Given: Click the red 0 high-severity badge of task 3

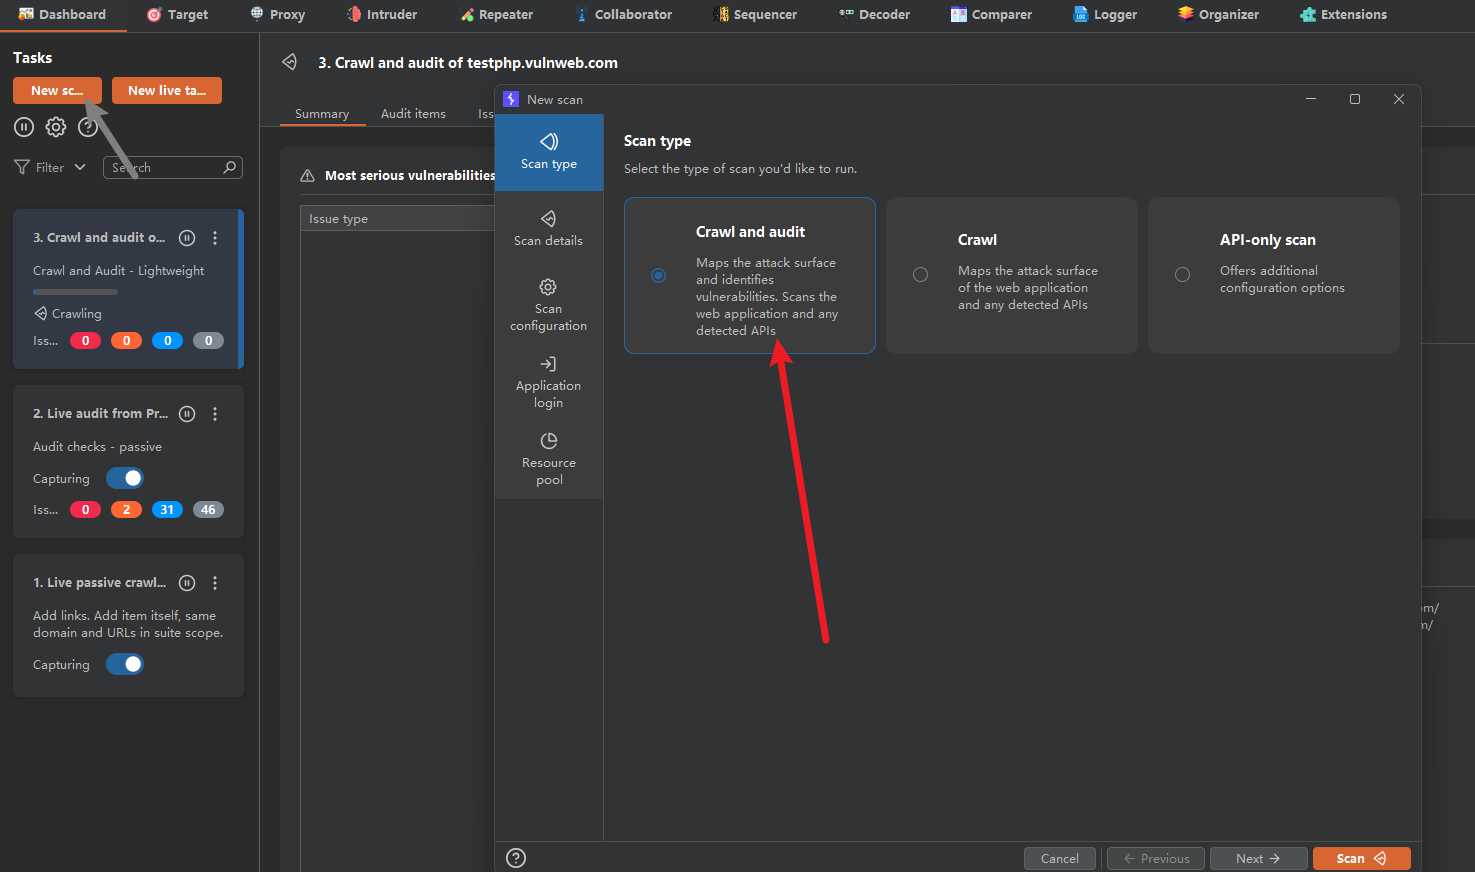Looking at the screenshot, I should click(85, 341).
